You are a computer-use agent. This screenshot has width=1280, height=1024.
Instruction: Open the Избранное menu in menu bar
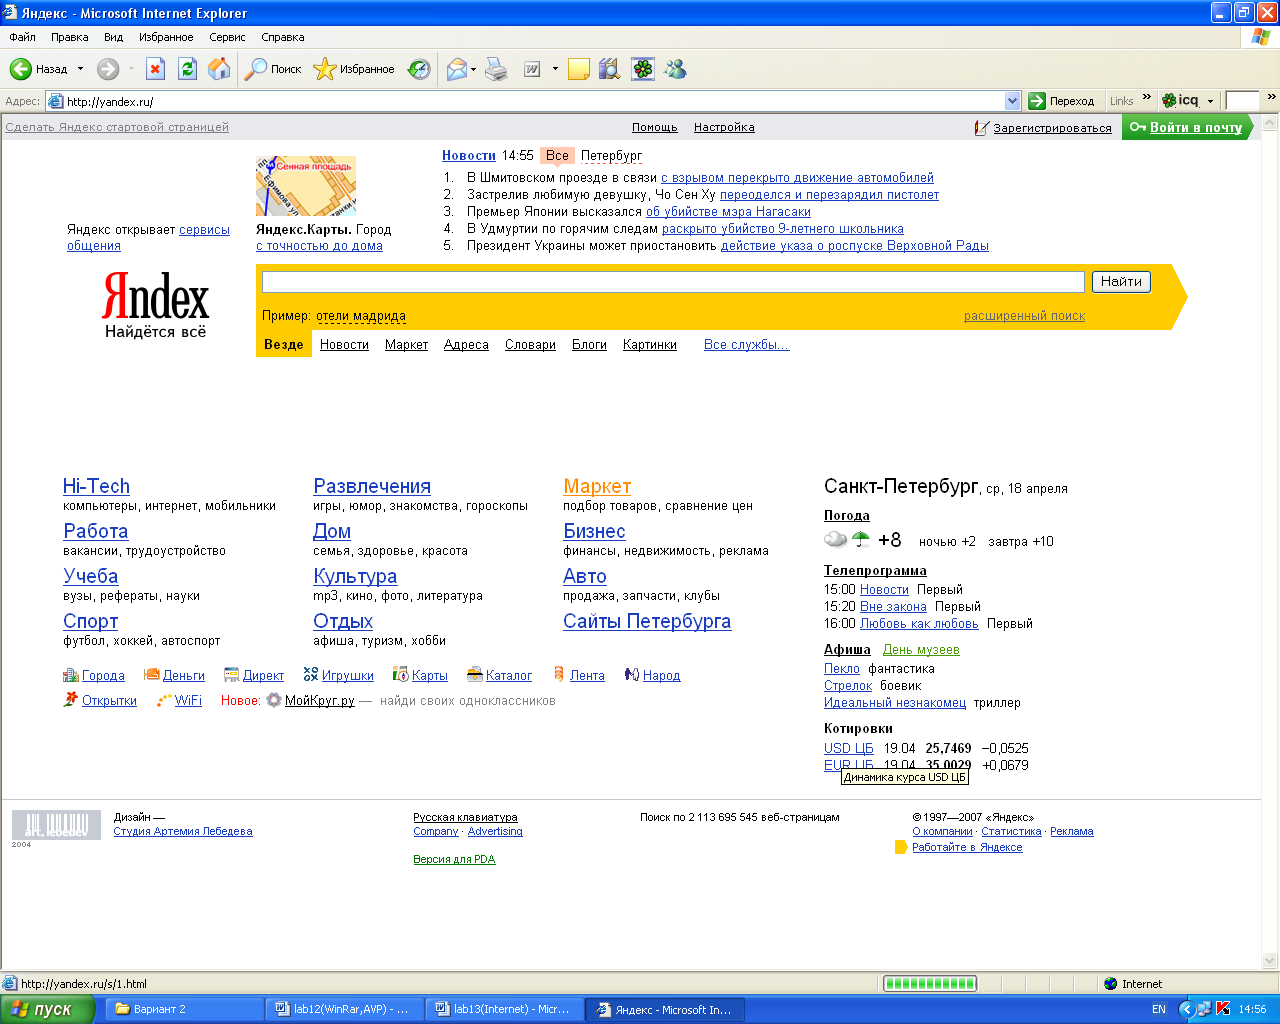(x=166, y=37)
